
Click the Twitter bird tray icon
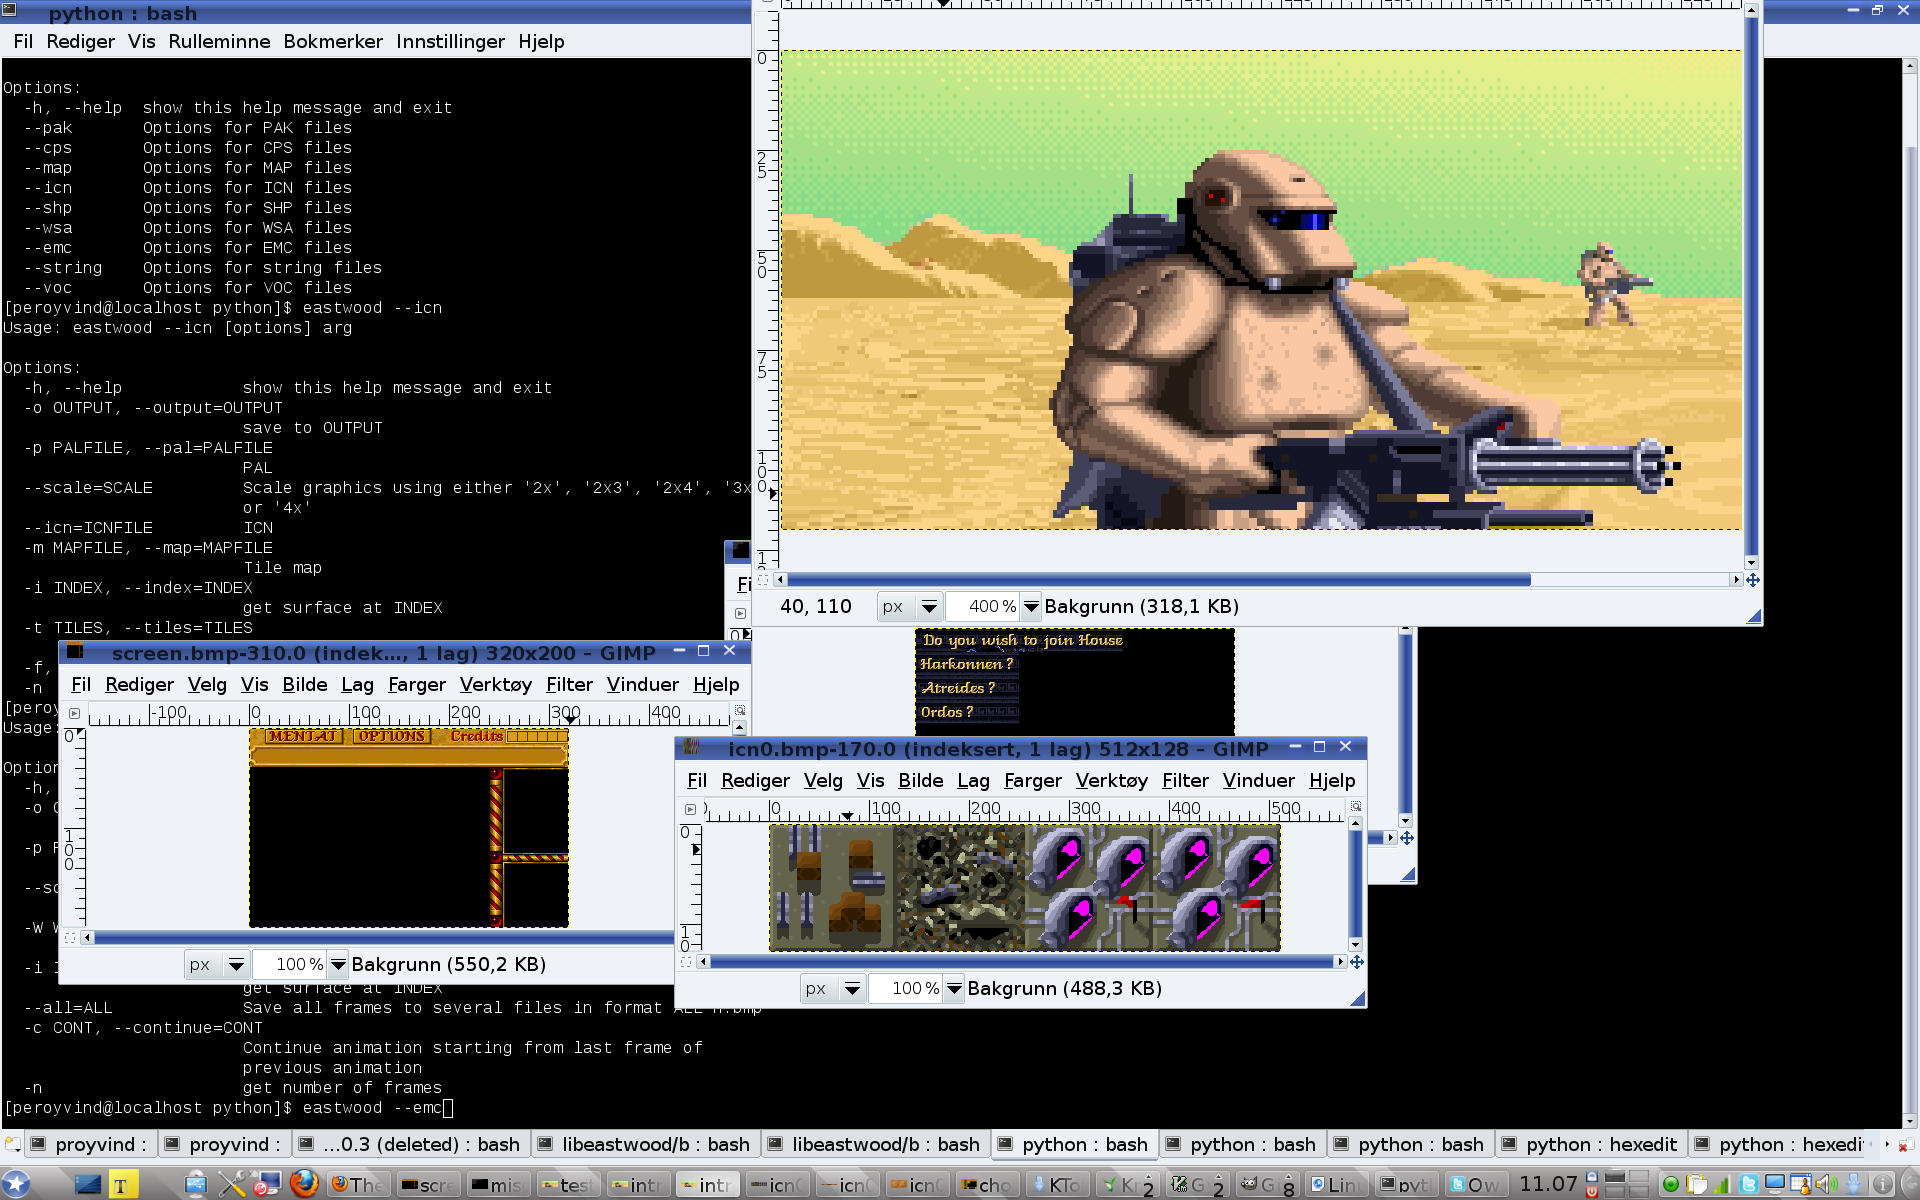tap(1749, 1184)
